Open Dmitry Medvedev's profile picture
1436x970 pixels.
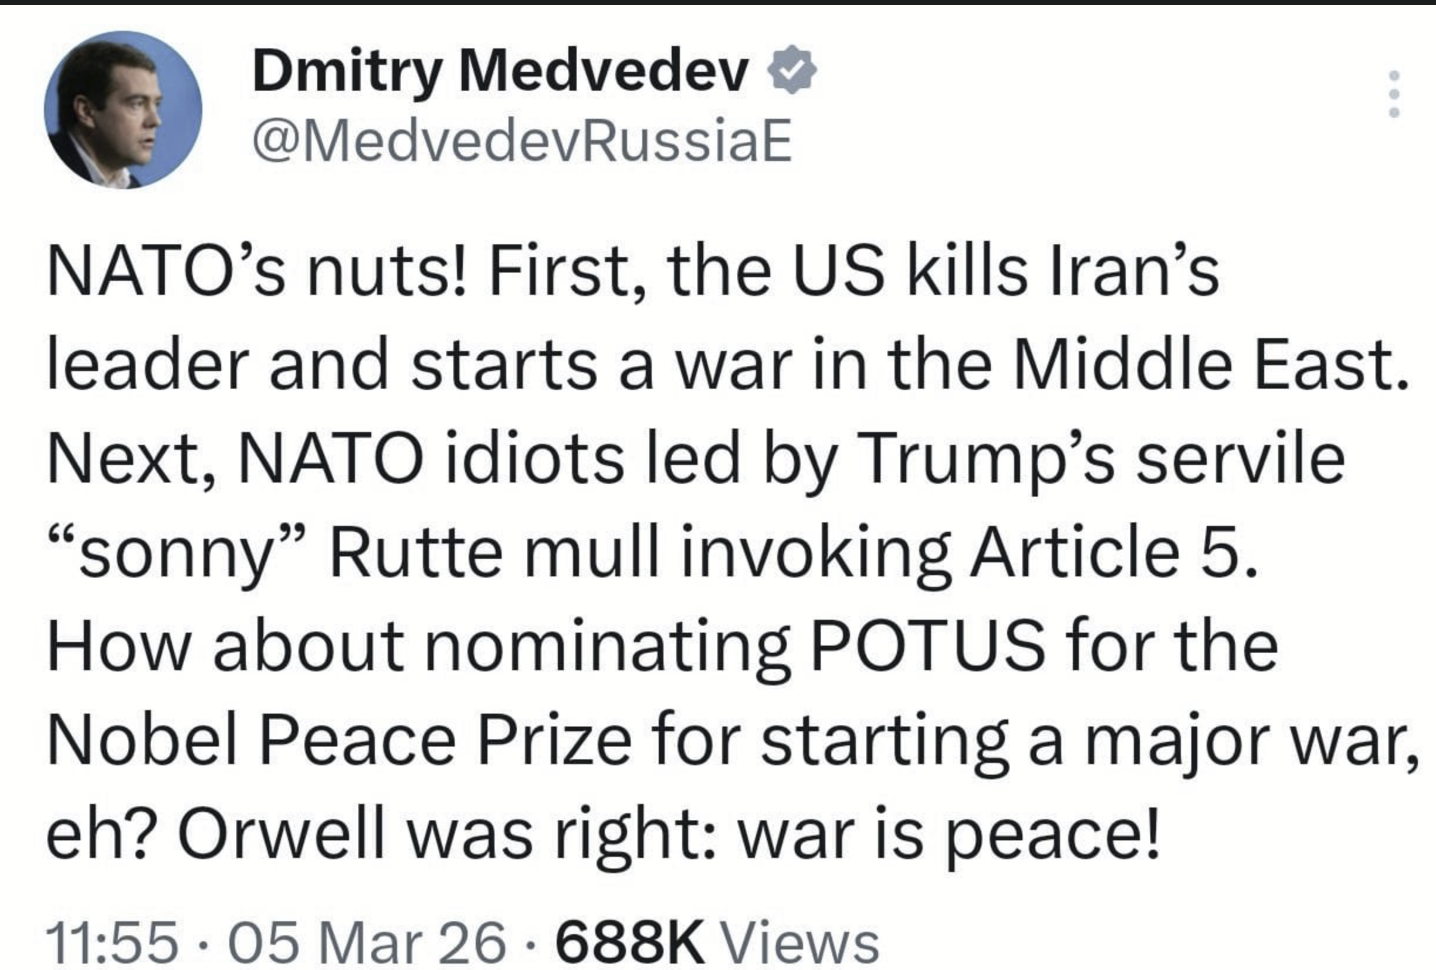(x=122, y=110)
